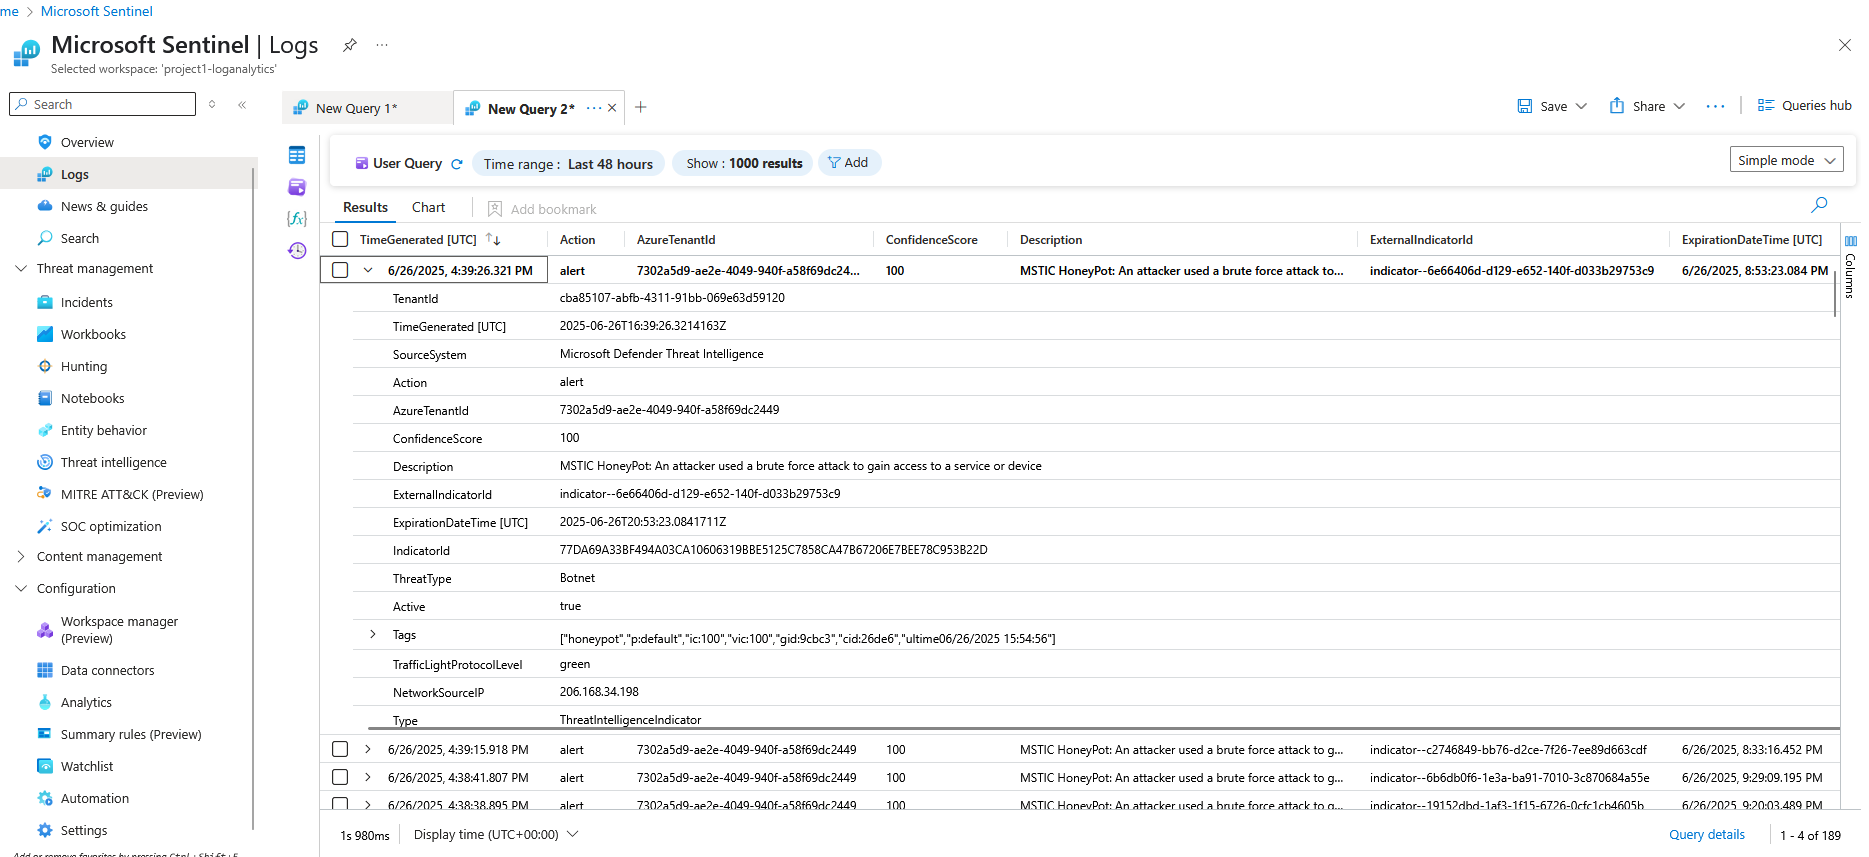Switch to New Query 1 tab

pyautogui.click(x=366, y=108)
